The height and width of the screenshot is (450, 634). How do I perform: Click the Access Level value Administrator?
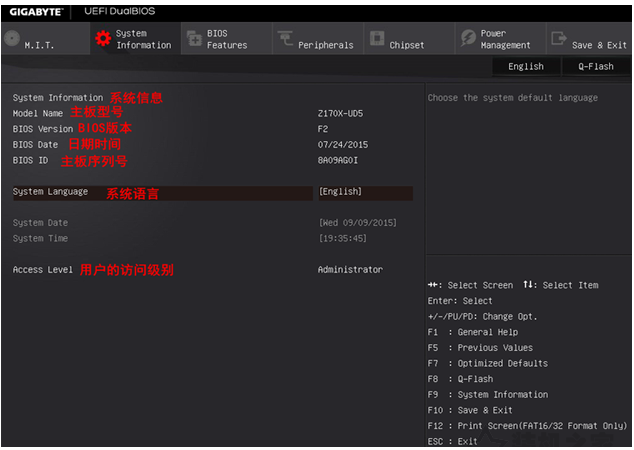coord(350,270)
